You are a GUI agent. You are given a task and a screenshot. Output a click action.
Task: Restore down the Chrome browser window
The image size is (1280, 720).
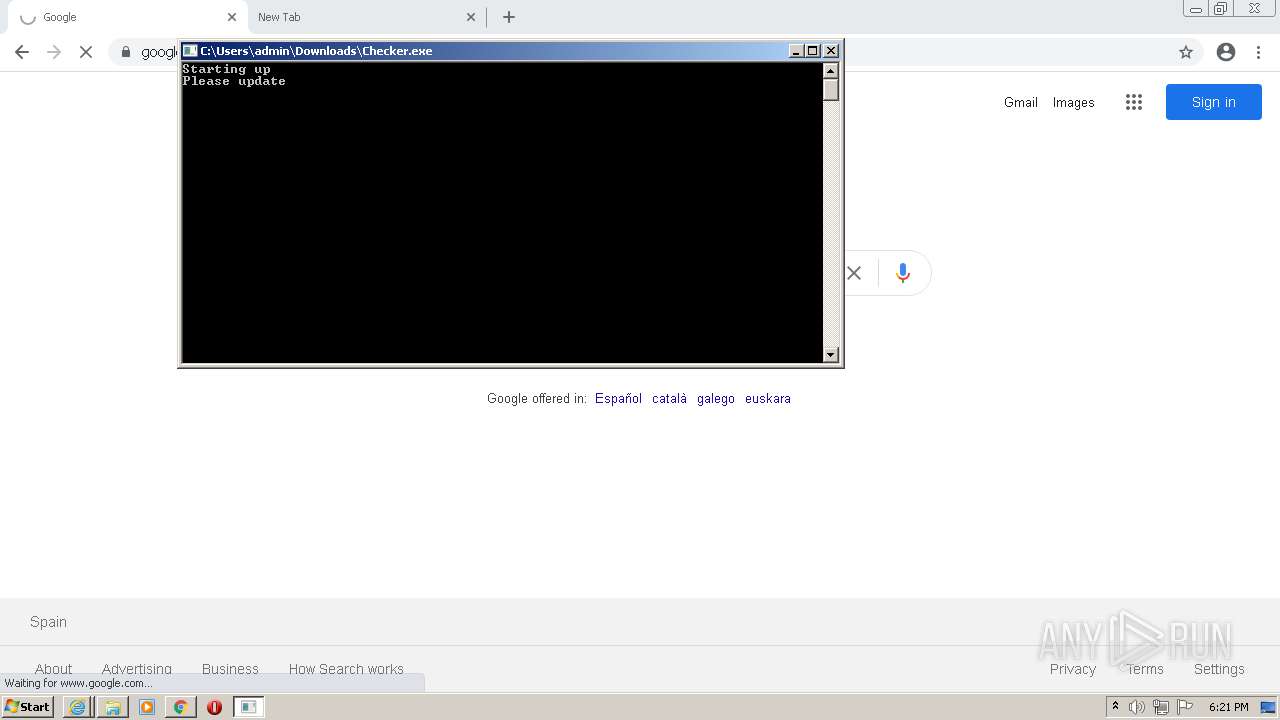1221,9
